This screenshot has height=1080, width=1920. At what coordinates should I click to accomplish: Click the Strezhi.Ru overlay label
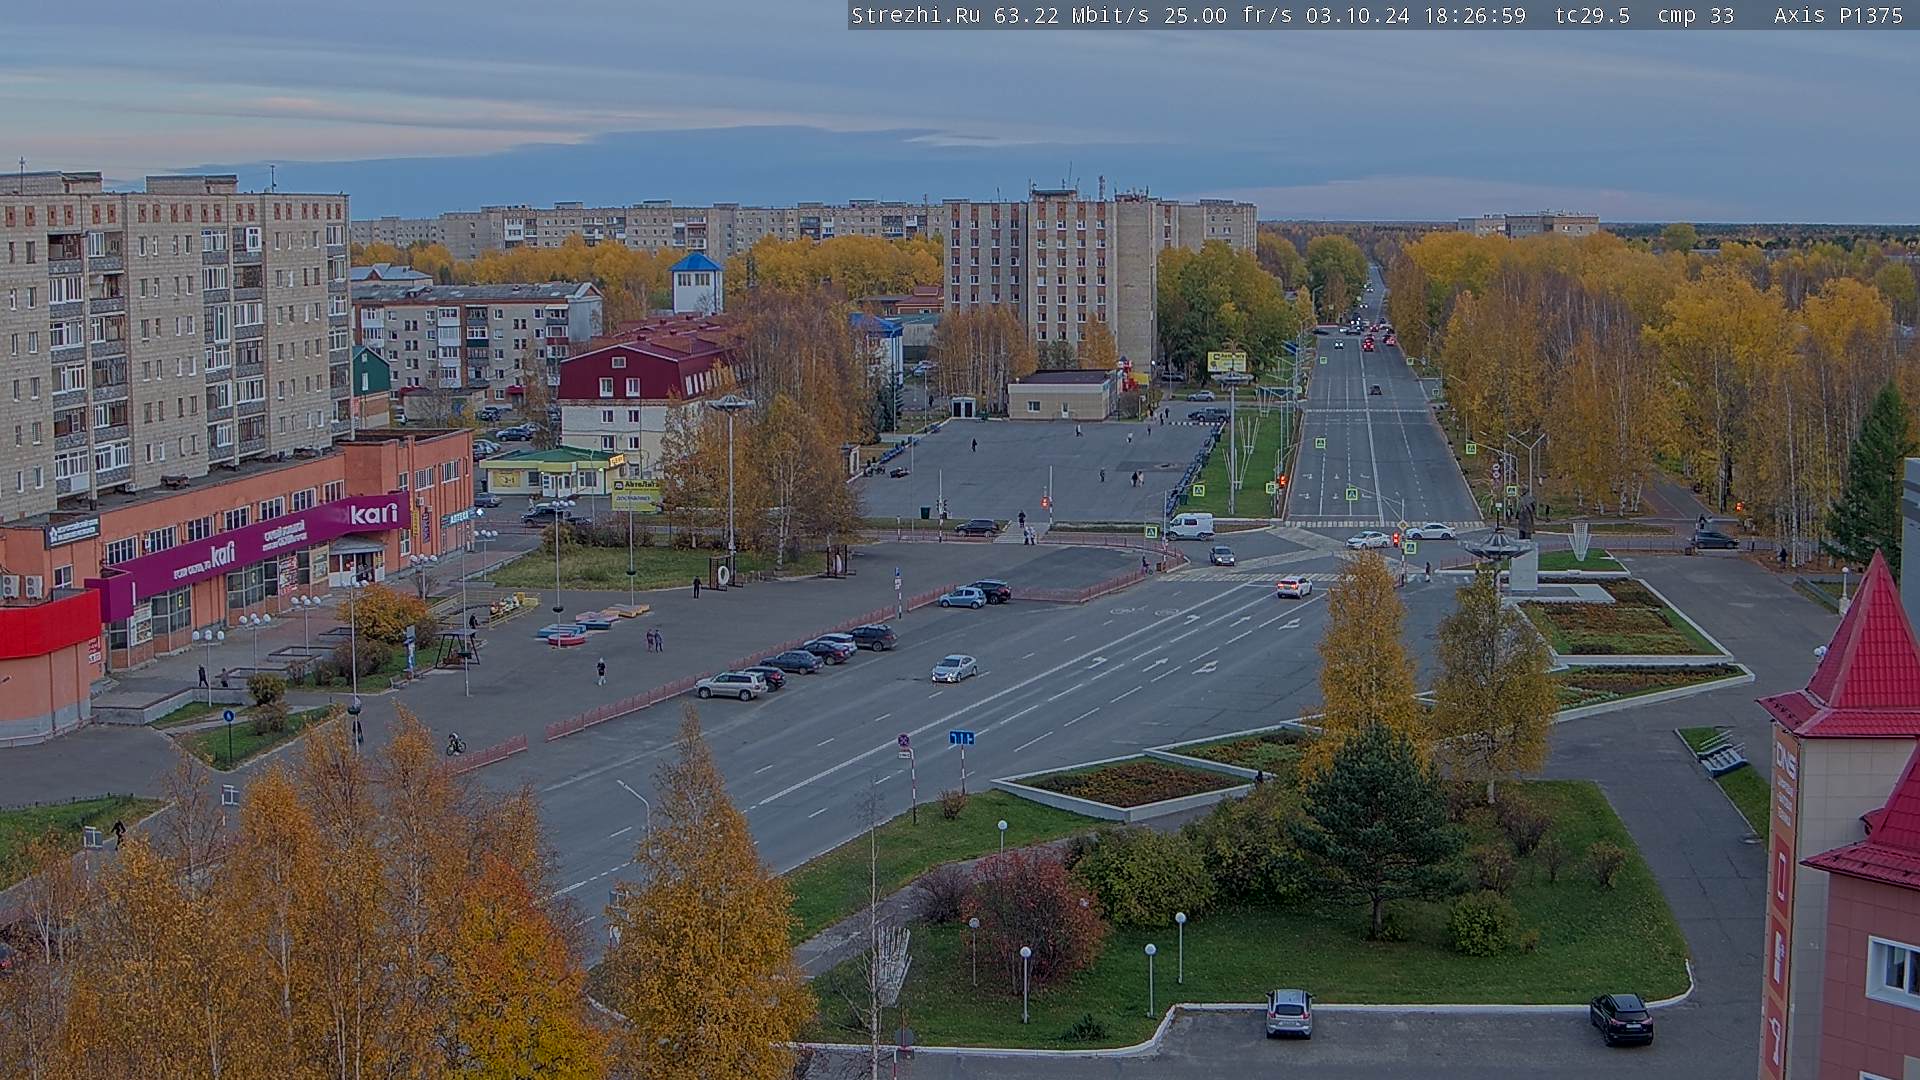tap(916, 15)
